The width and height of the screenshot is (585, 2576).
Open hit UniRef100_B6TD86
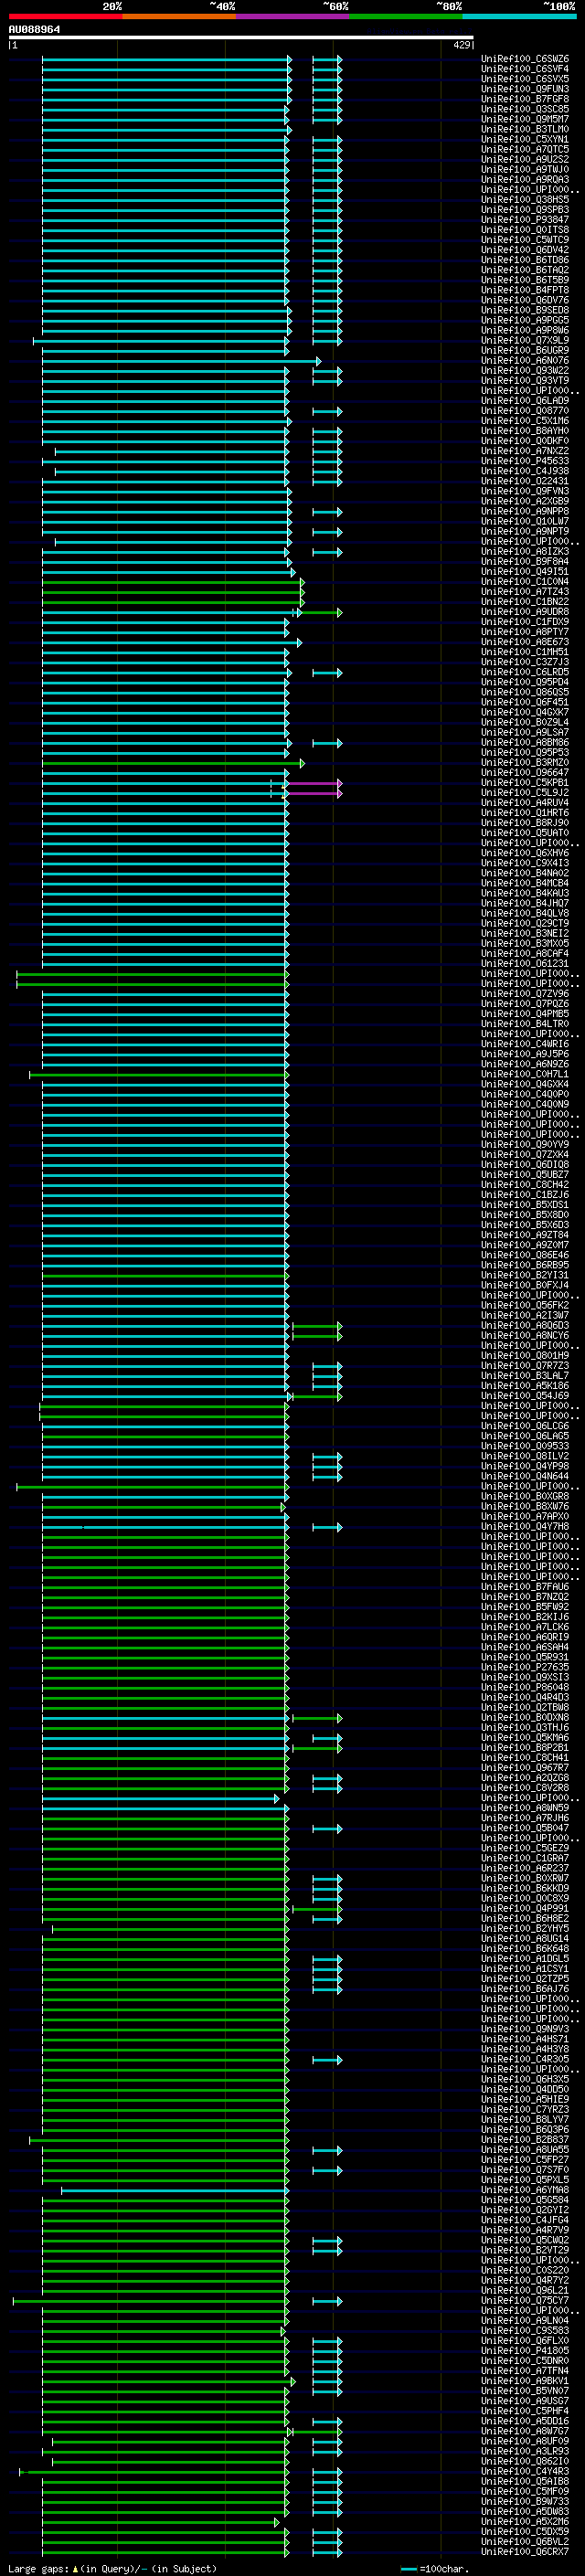click(x=525, y=260)
